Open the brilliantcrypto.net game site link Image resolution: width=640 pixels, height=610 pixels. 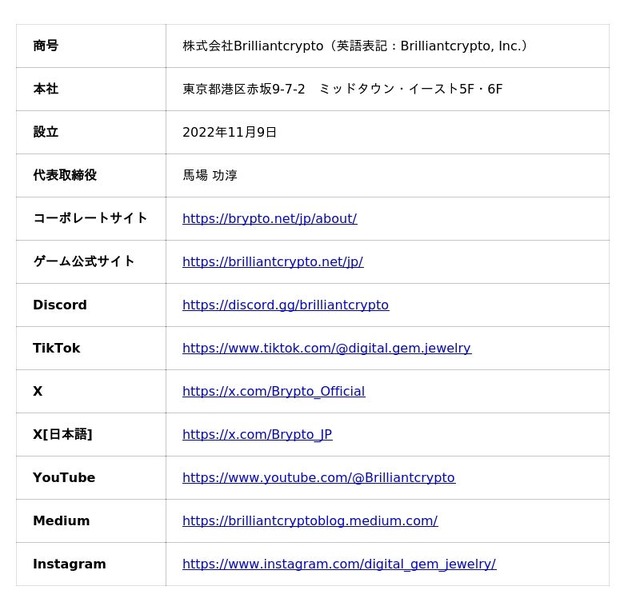272,262
